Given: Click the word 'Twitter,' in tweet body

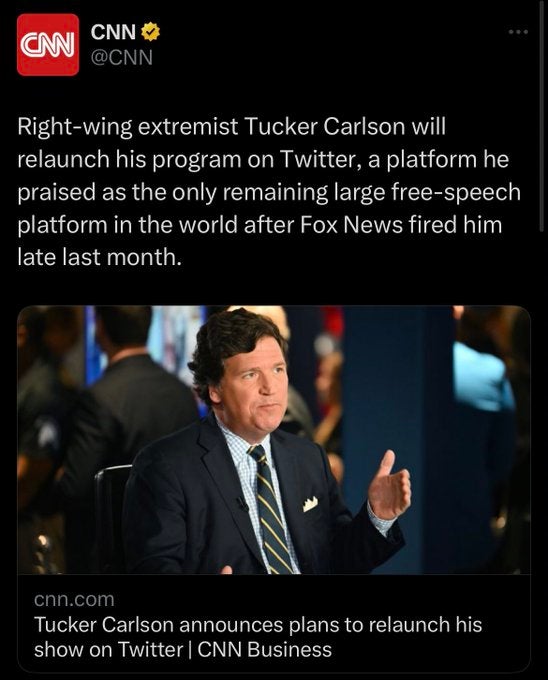Looking at the screenshot, I should point(321,159).
